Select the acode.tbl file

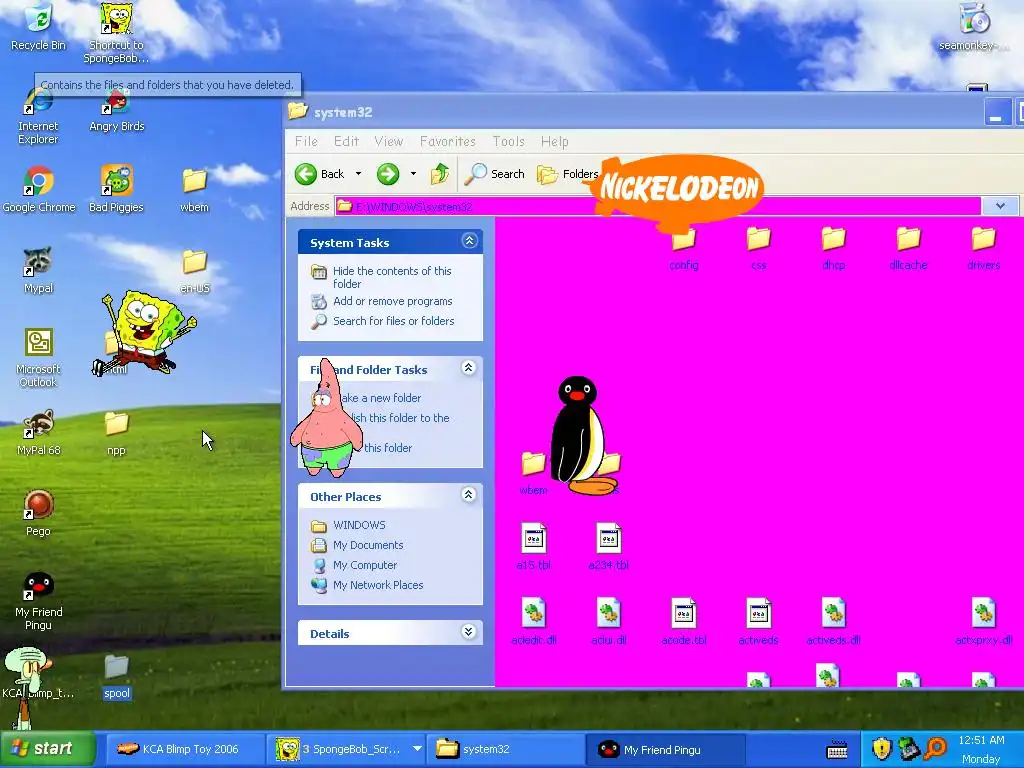(x=684, y=622)
